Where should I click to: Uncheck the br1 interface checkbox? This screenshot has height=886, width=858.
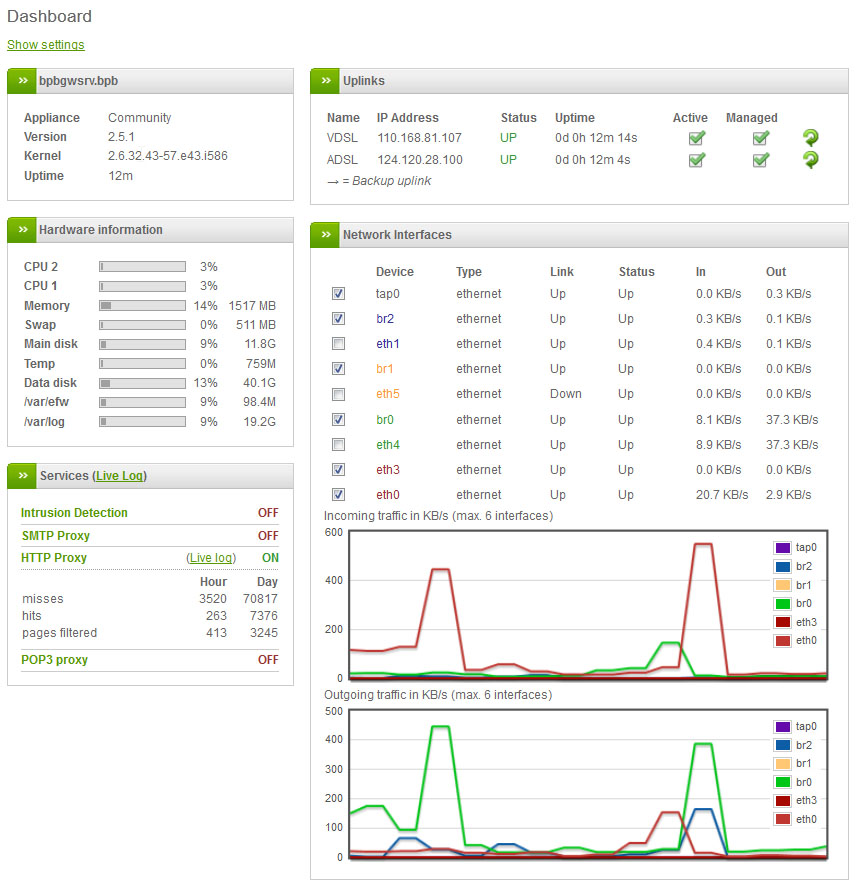[x=338, y=368]
